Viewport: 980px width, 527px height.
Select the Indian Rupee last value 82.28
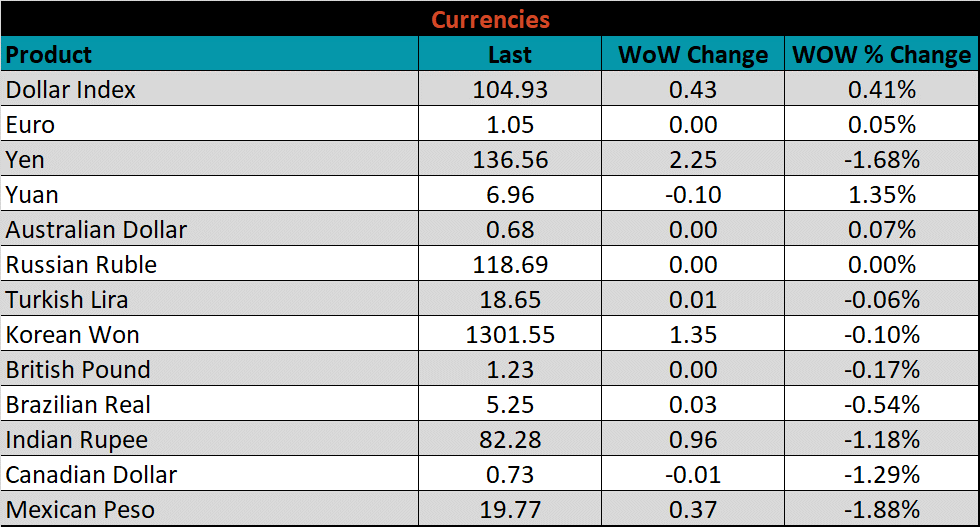click(510, 440)
